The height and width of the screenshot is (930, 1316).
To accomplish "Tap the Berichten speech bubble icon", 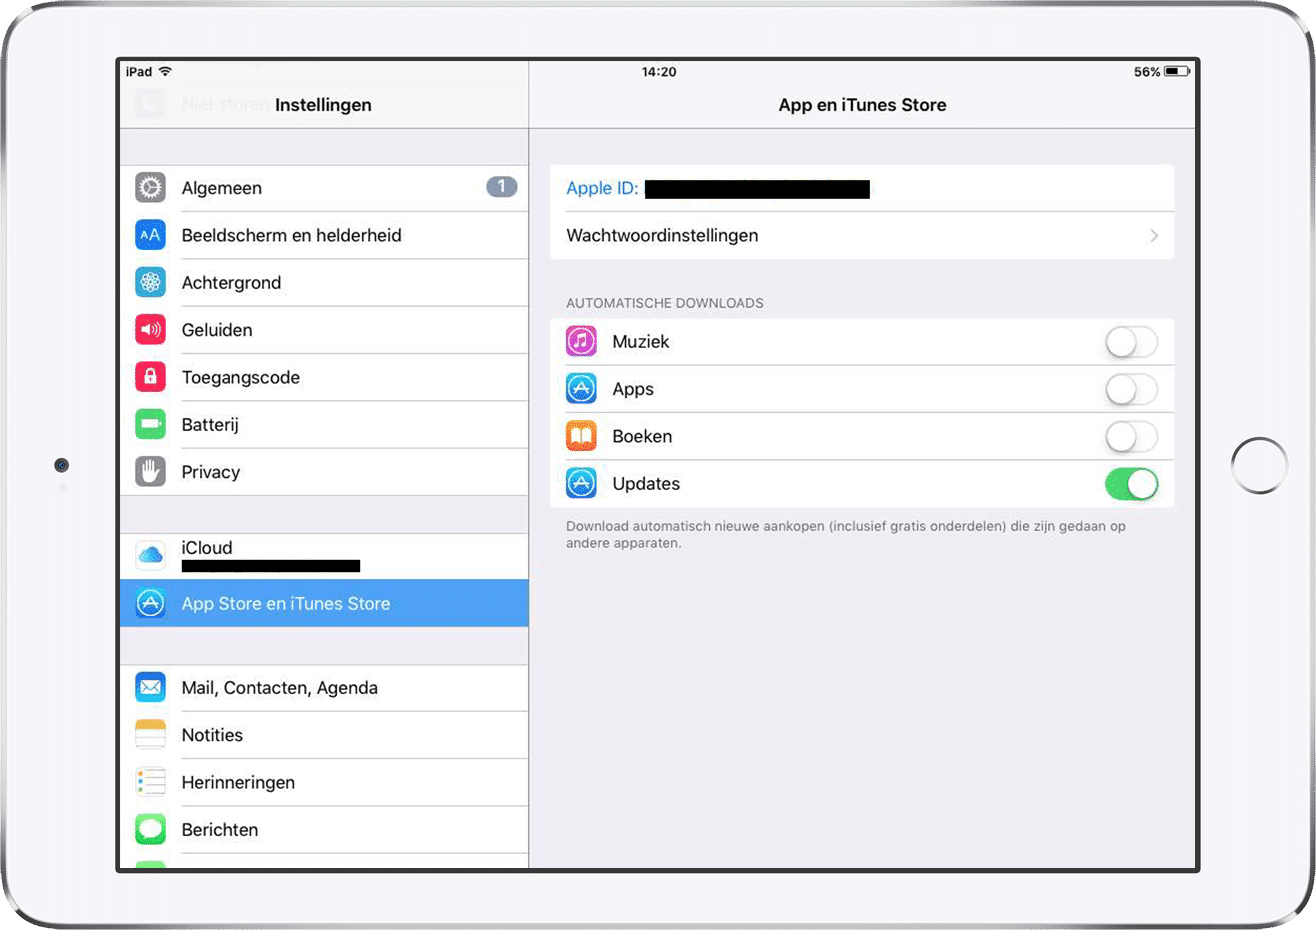I will (150, 829).
